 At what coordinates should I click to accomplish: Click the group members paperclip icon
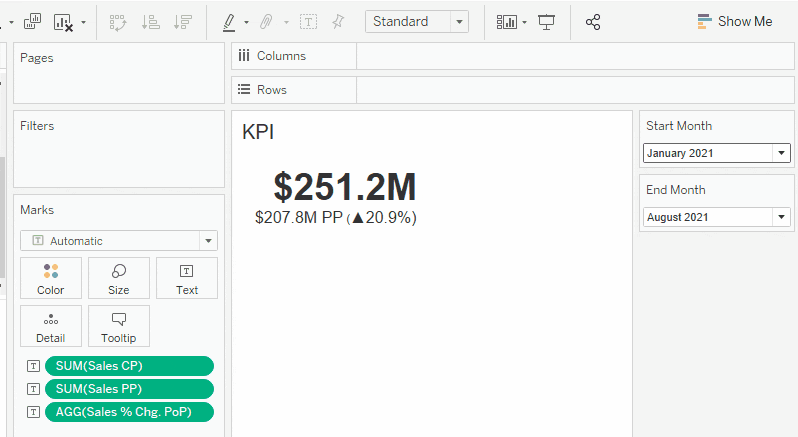pyautogui.click(x=266, y=22)
